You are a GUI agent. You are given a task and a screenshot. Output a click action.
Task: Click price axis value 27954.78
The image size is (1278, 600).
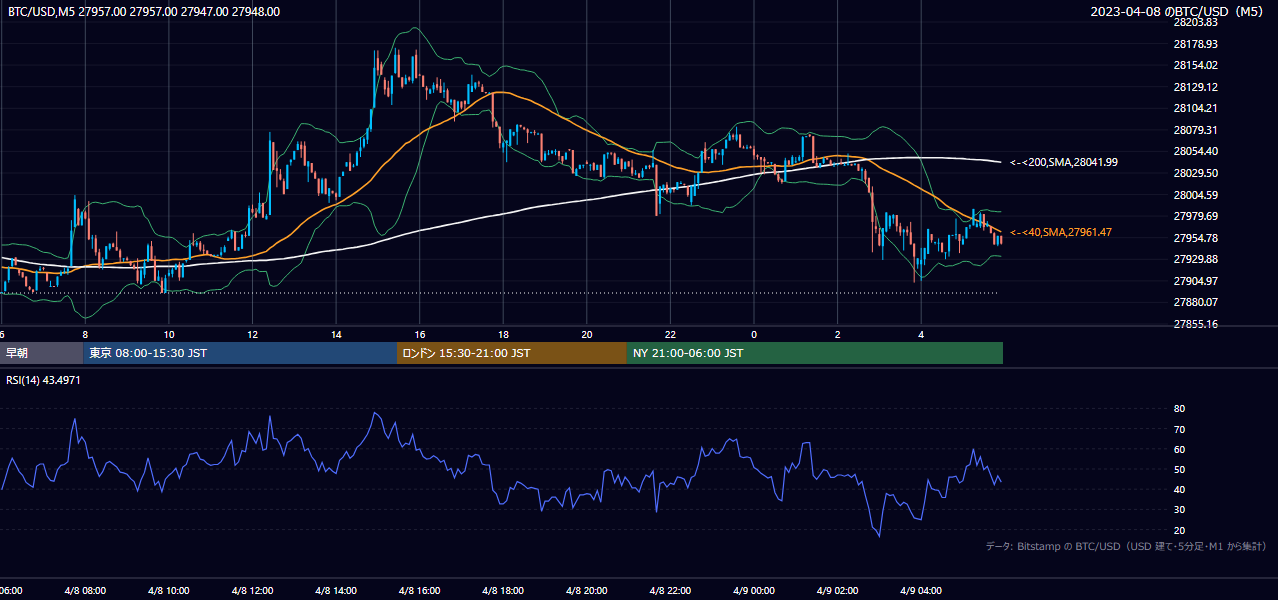coord(1195,238)
